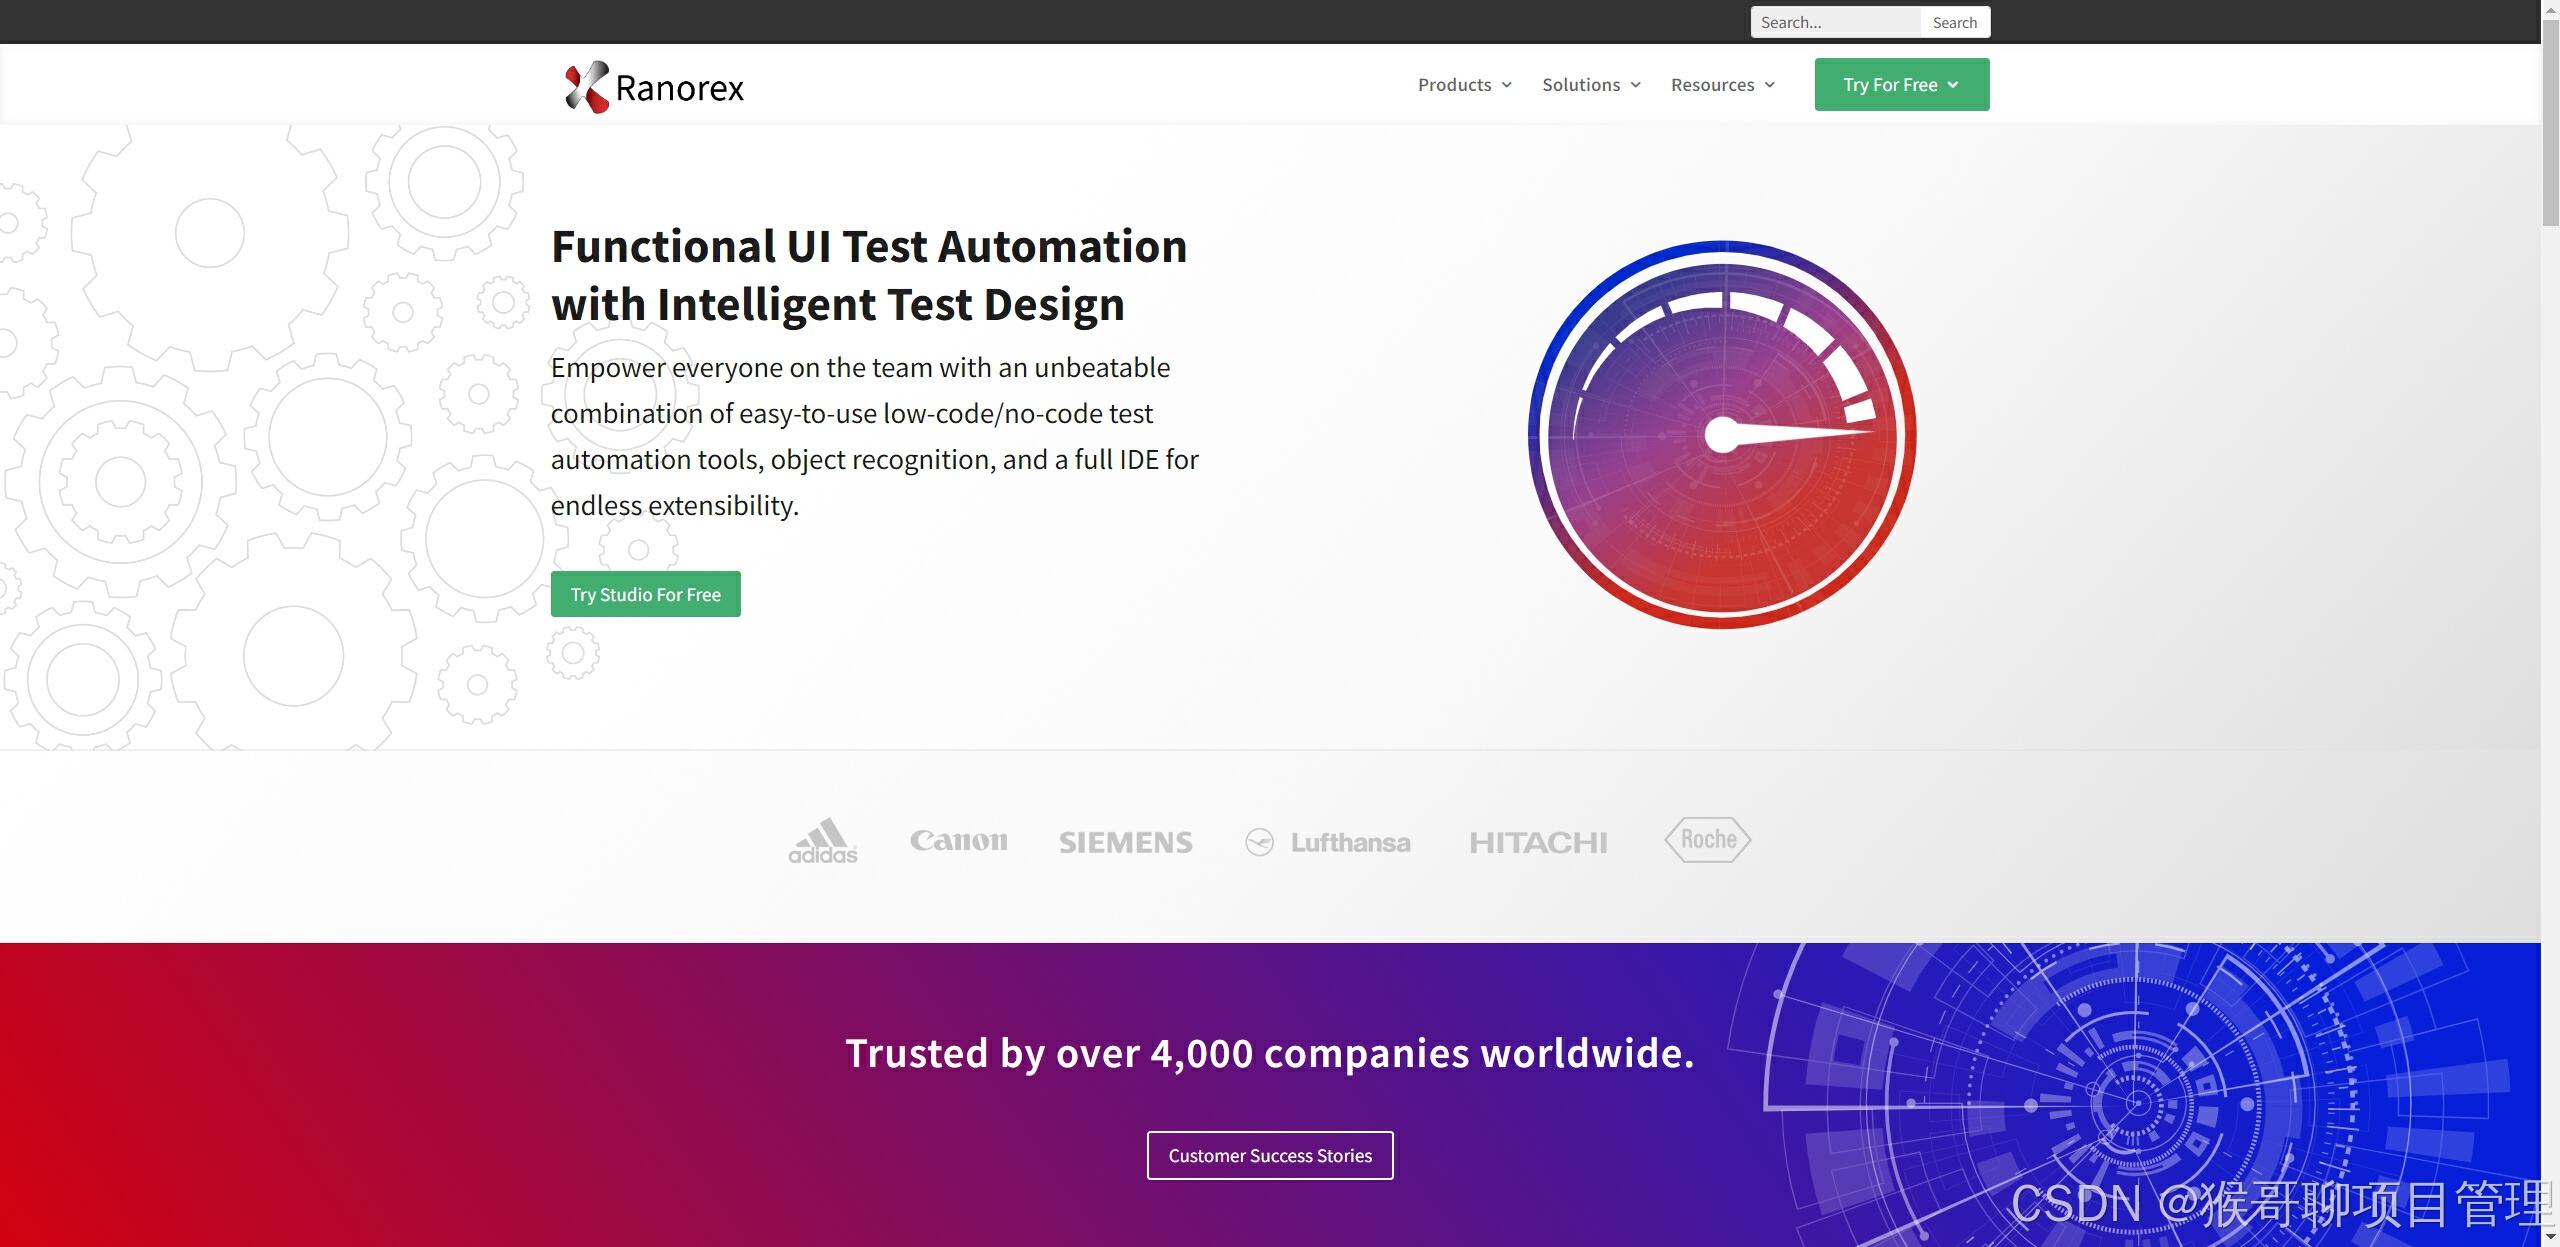The height and width of the screenshot is (1247, 2560).
Task: Click the speedometer gauge graphic
Action: 1722,435
